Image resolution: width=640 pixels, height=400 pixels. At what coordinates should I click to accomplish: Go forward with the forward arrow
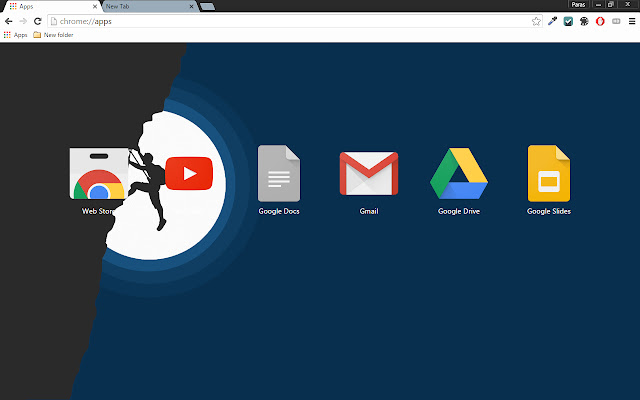click(23, 21)
